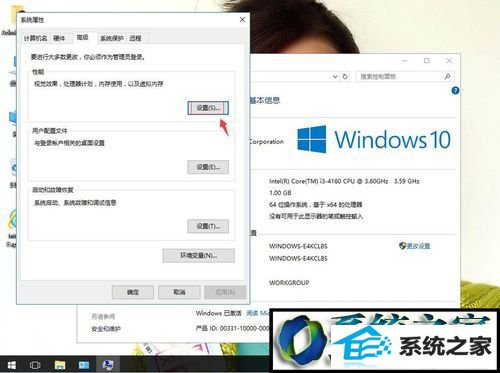
Task: Open user profiles 设置(E) button
Action: 208,167
